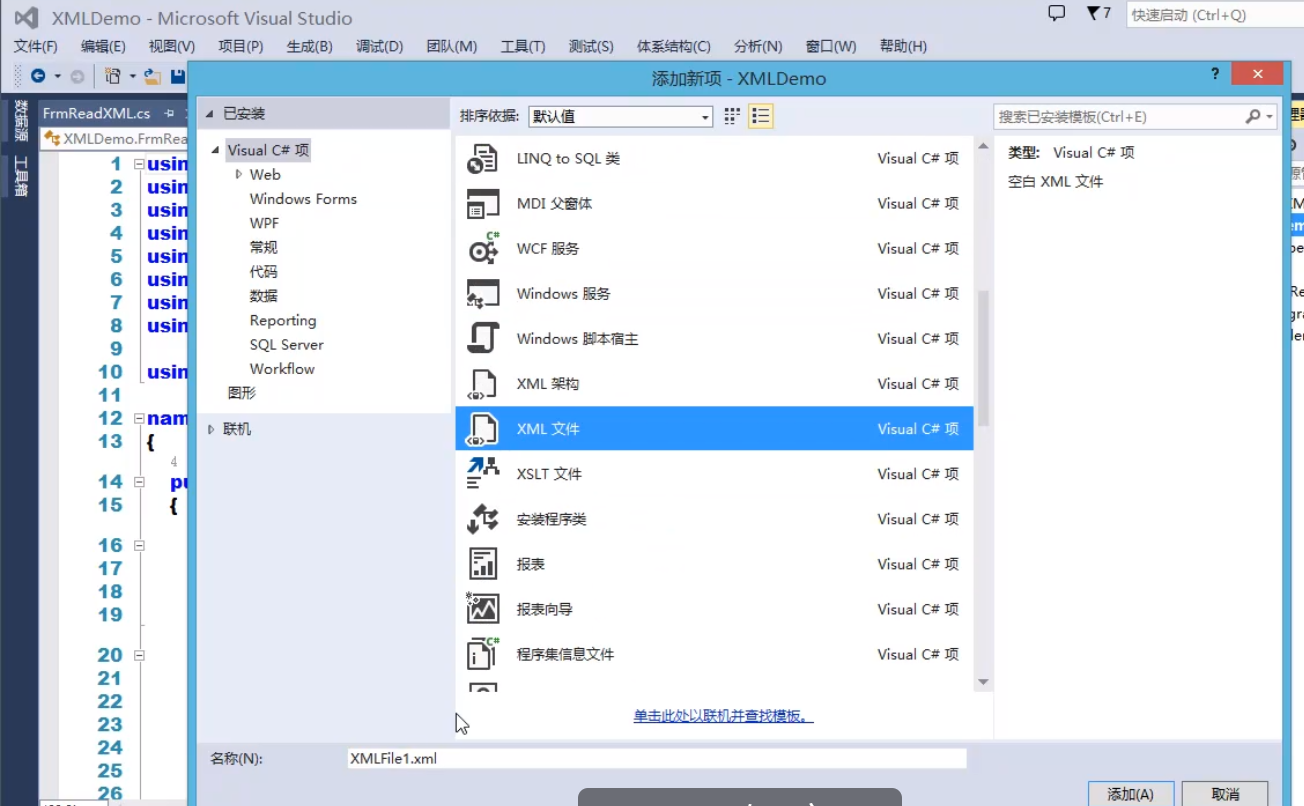Open the 视图(V) menu

coord(172,46)
